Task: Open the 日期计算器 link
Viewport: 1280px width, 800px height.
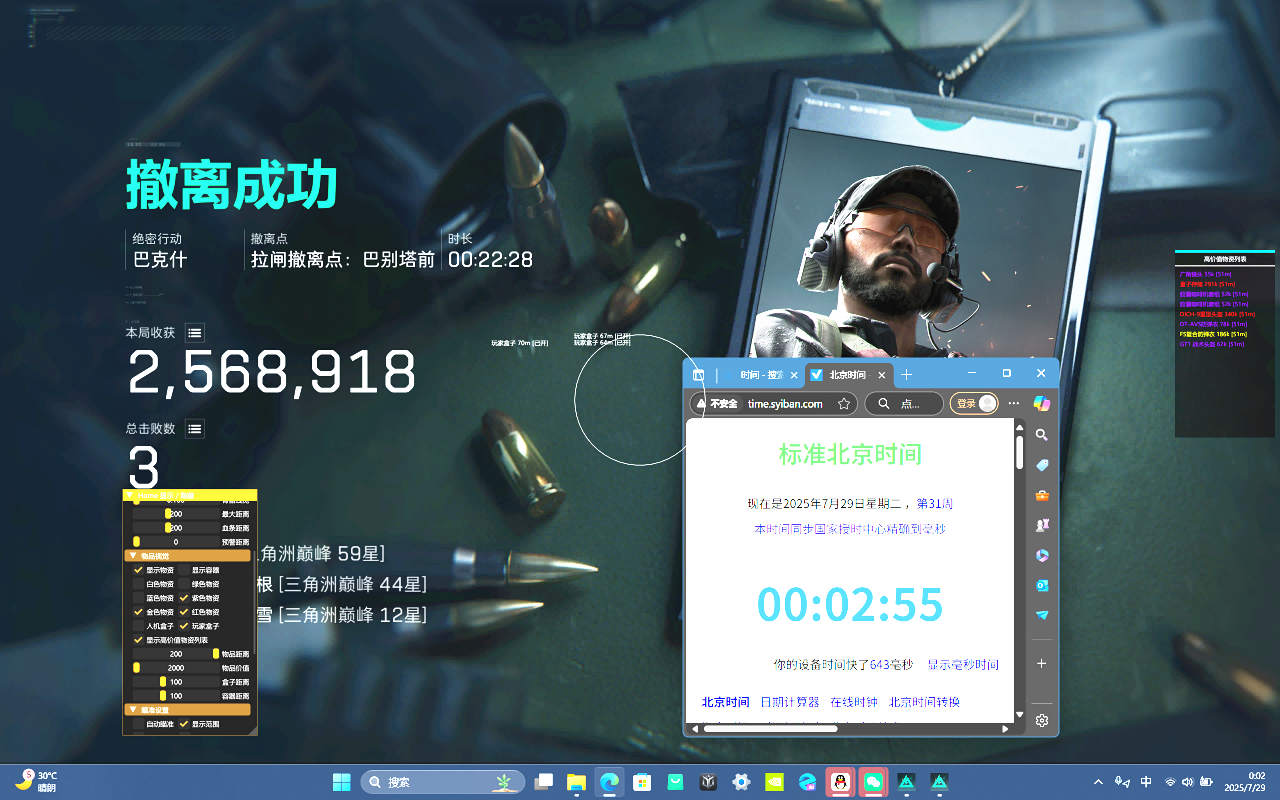Action: coord(789,702)
